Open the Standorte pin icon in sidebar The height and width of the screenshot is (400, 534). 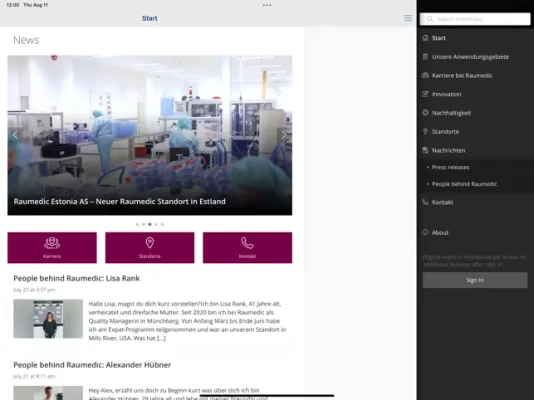click(x=425, y=131)
